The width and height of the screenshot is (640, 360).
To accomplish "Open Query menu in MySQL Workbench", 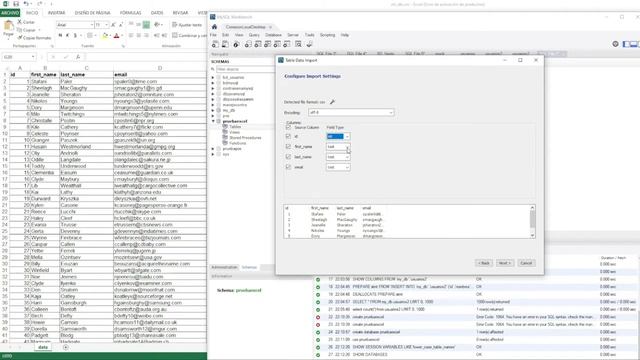I will [x=254, y=35].
